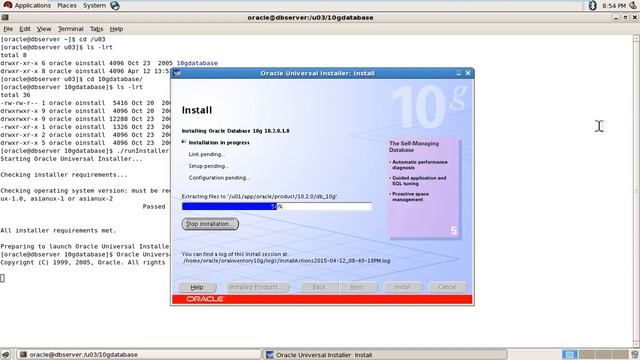Click 'Configuration pending...' status line
This screenshot has height=360, width=640.
tap(219, 178)
